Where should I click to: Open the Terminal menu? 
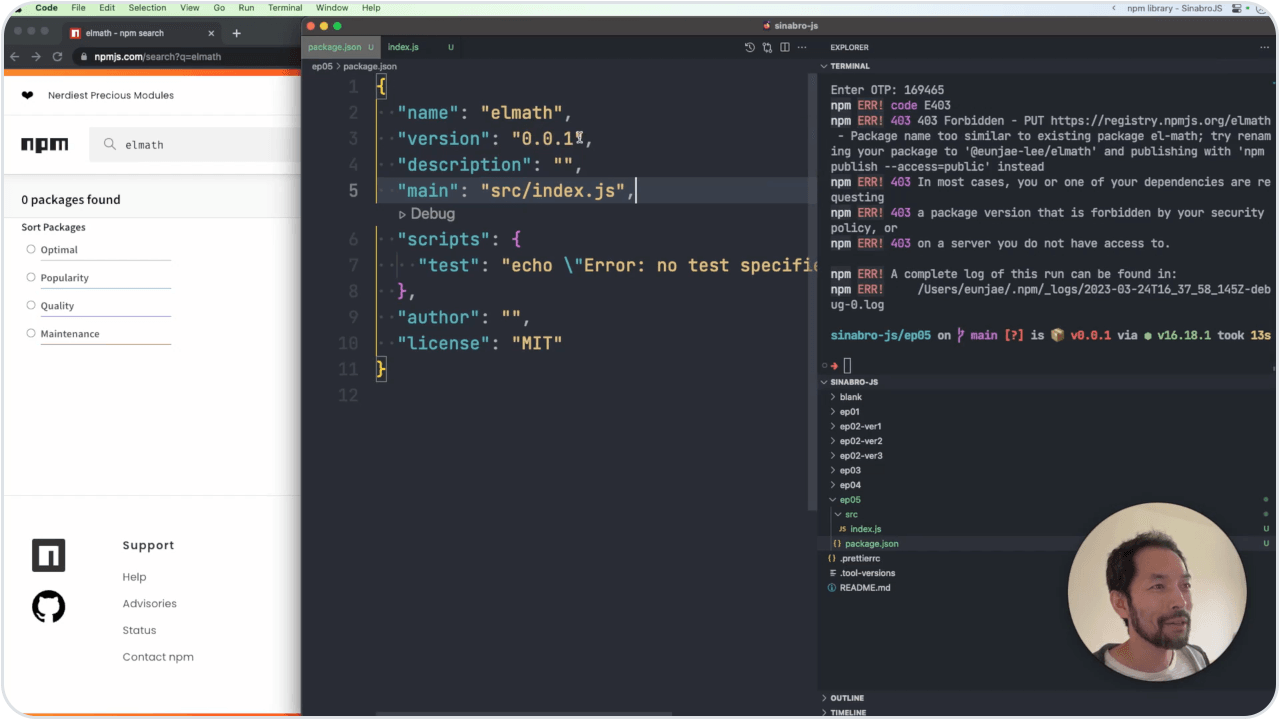[285, 8]
